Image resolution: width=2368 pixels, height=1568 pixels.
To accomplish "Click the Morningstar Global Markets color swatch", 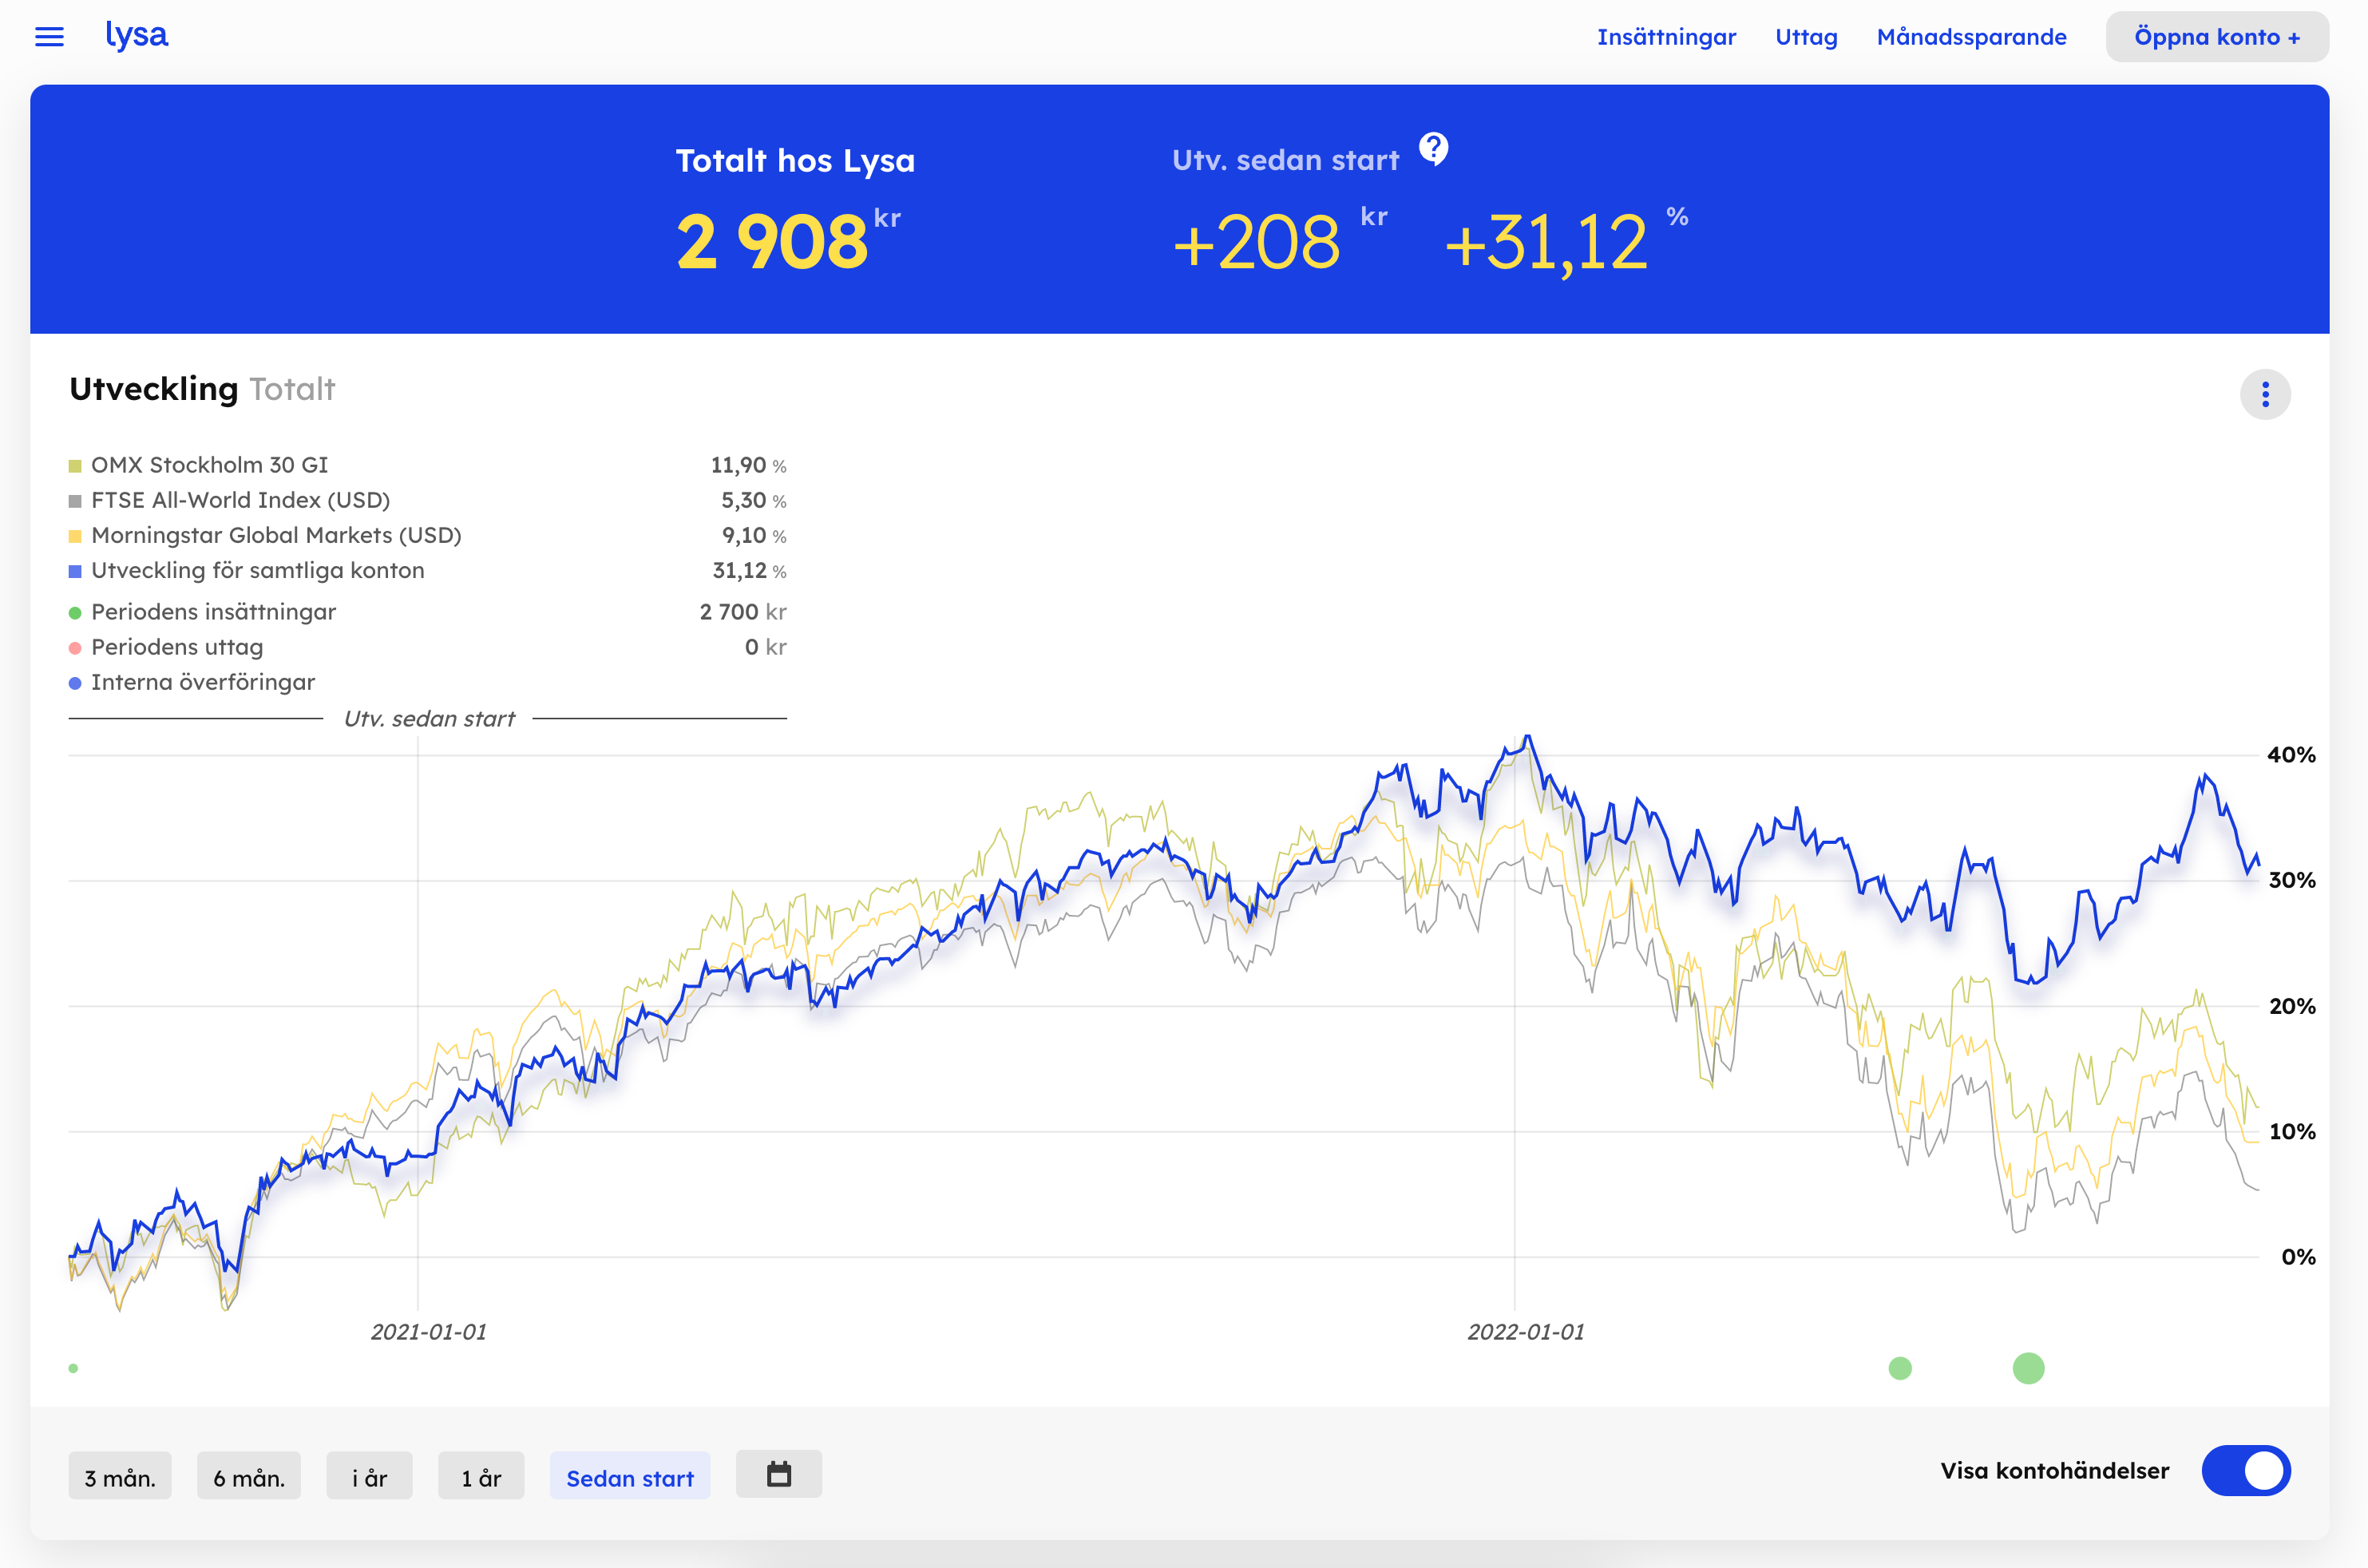I will (75, 536).
